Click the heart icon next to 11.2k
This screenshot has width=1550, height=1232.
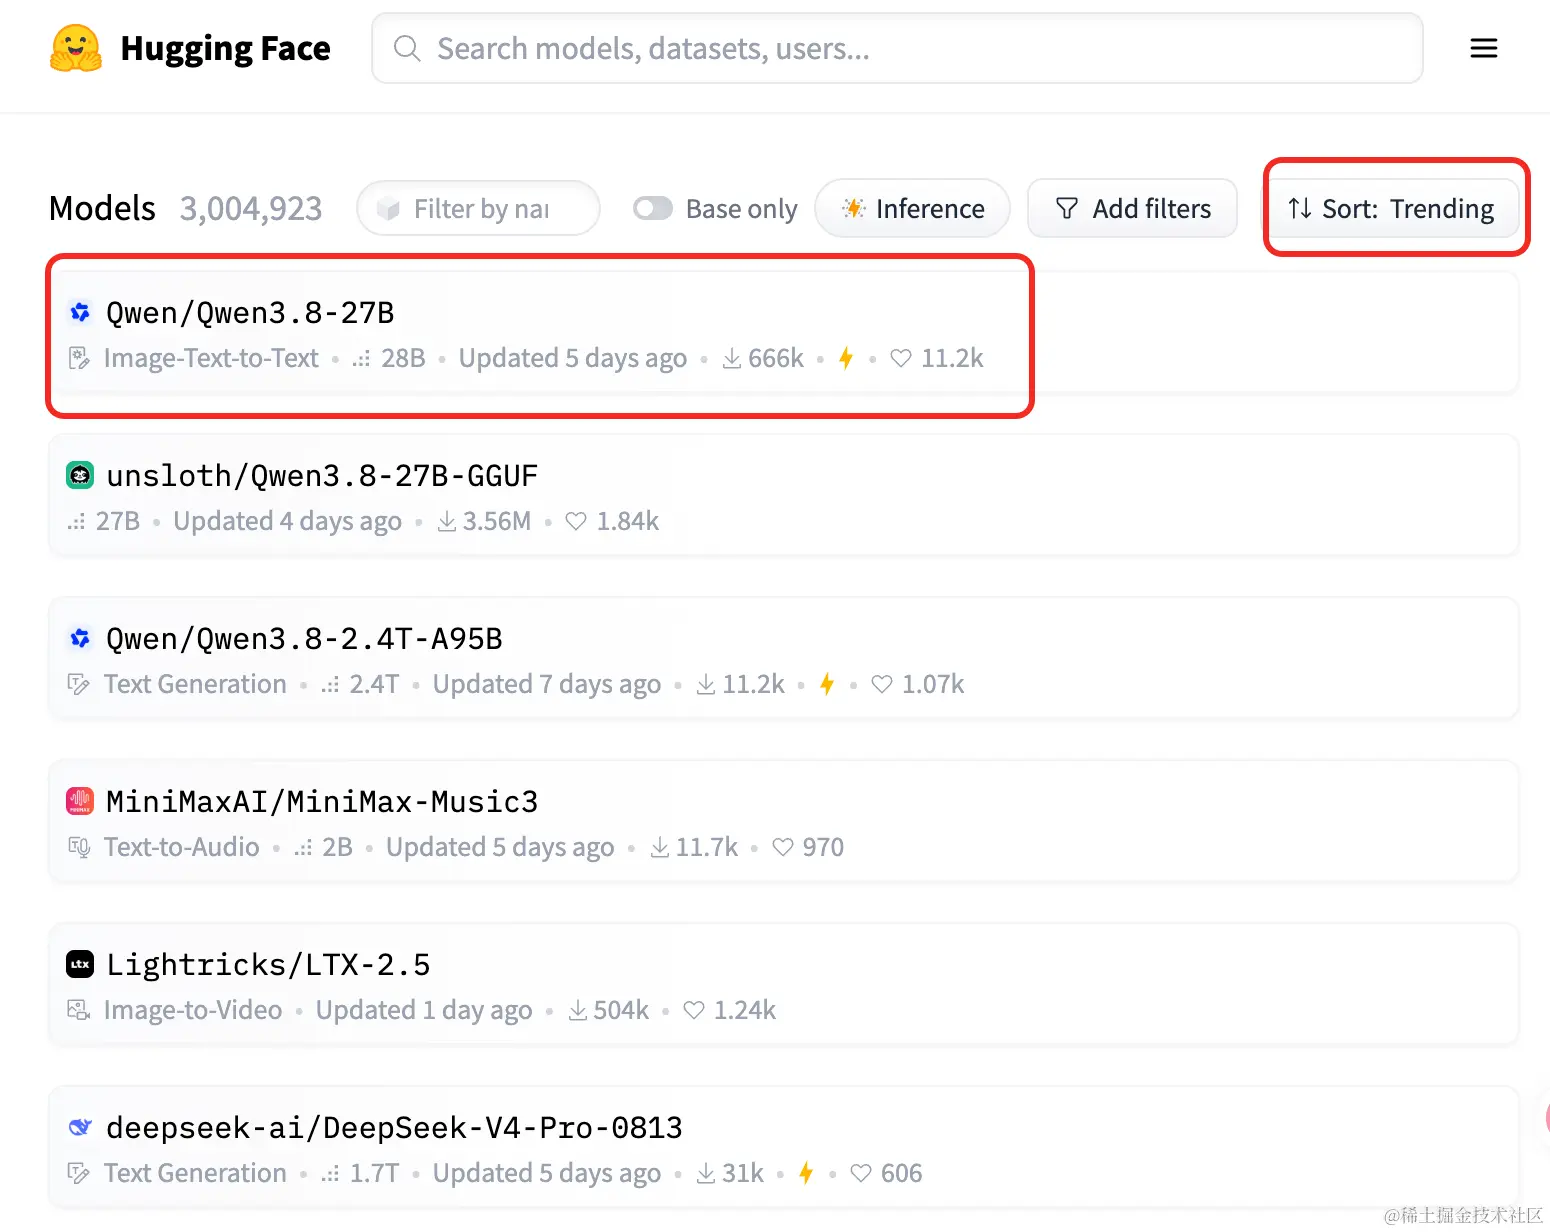(x=901, y=358)
